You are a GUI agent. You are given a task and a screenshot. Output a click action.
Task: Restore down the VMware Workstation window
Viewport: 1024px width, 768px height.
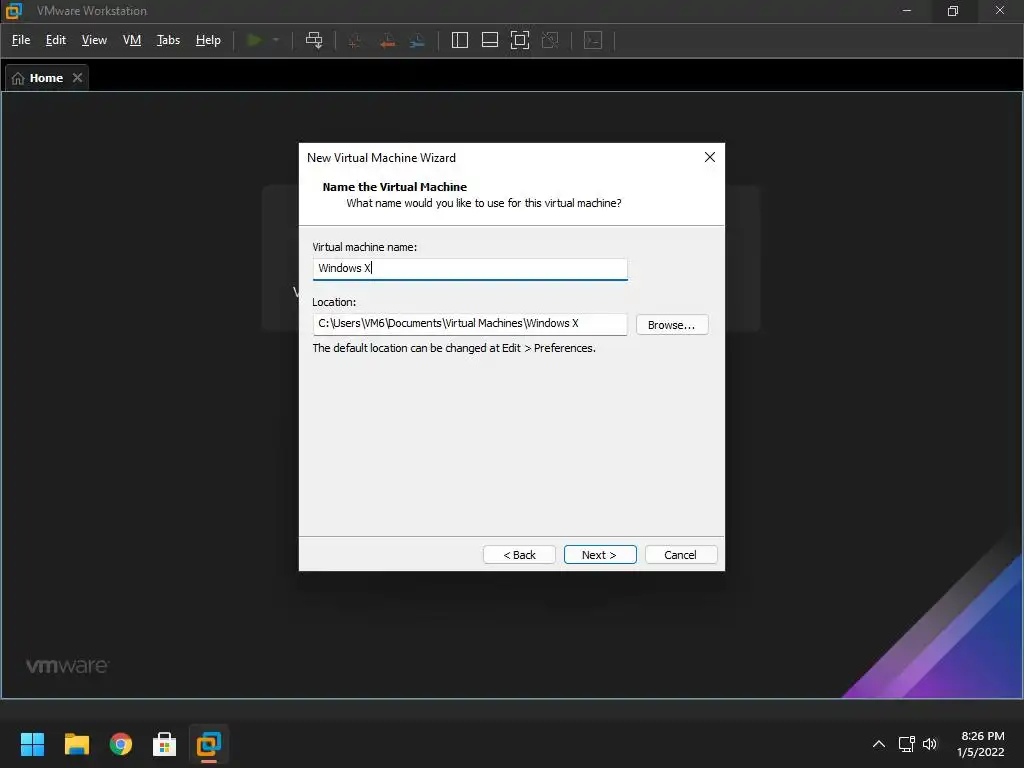click(x=953, y=11)
